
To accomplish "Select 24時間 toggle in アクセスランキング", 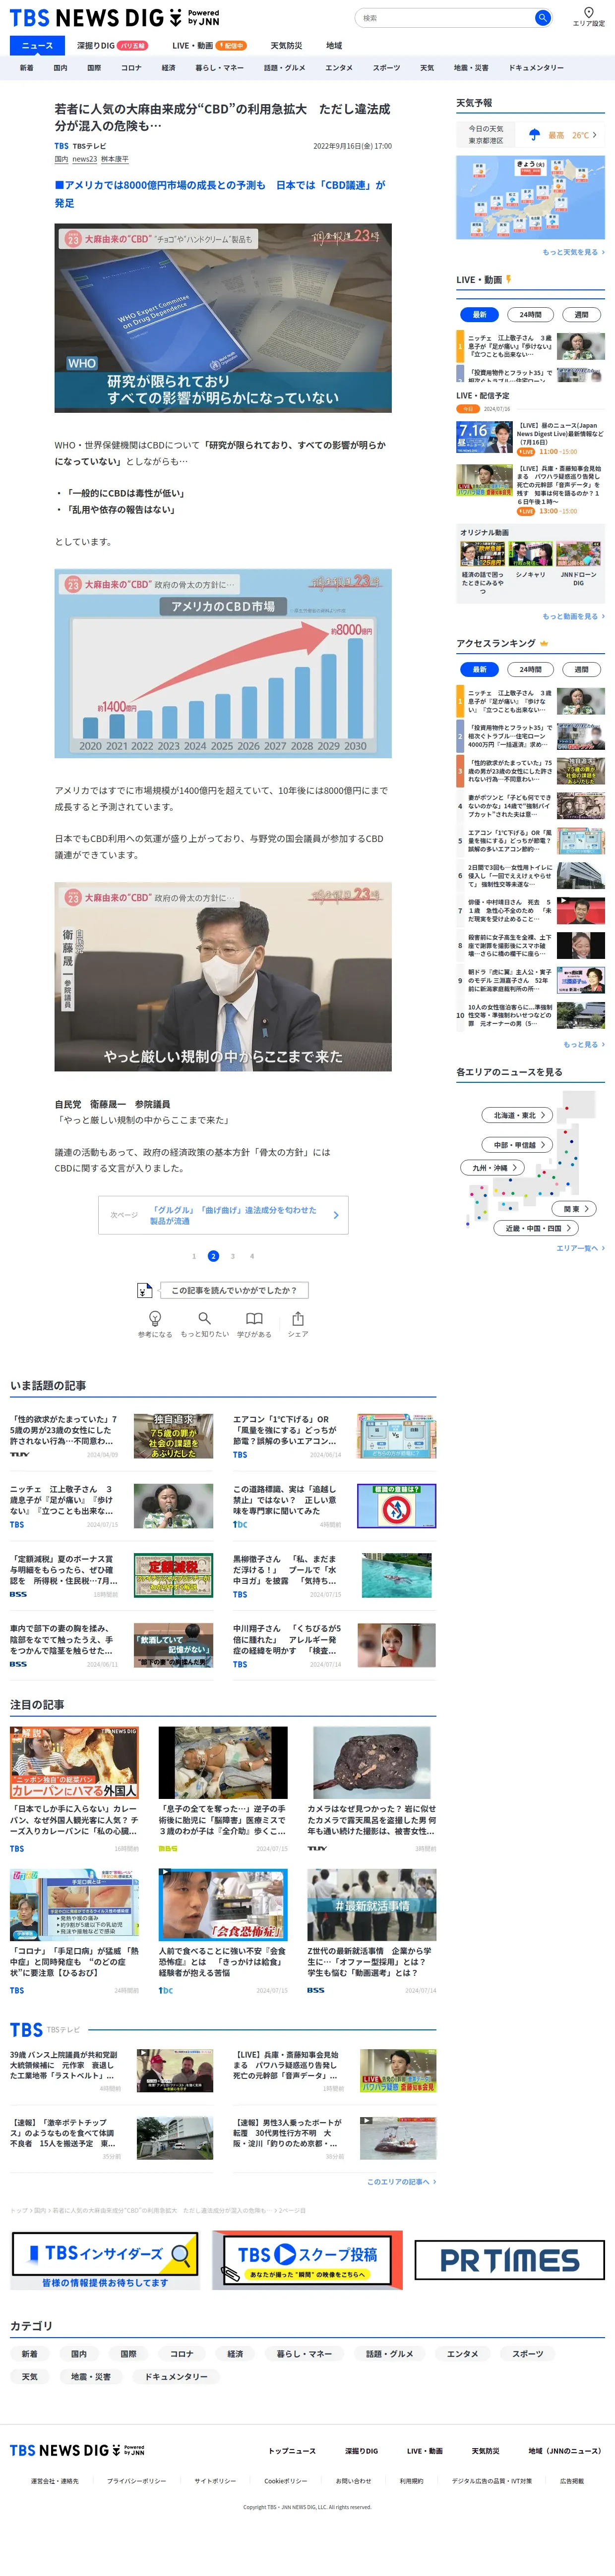I will (530, 669).
